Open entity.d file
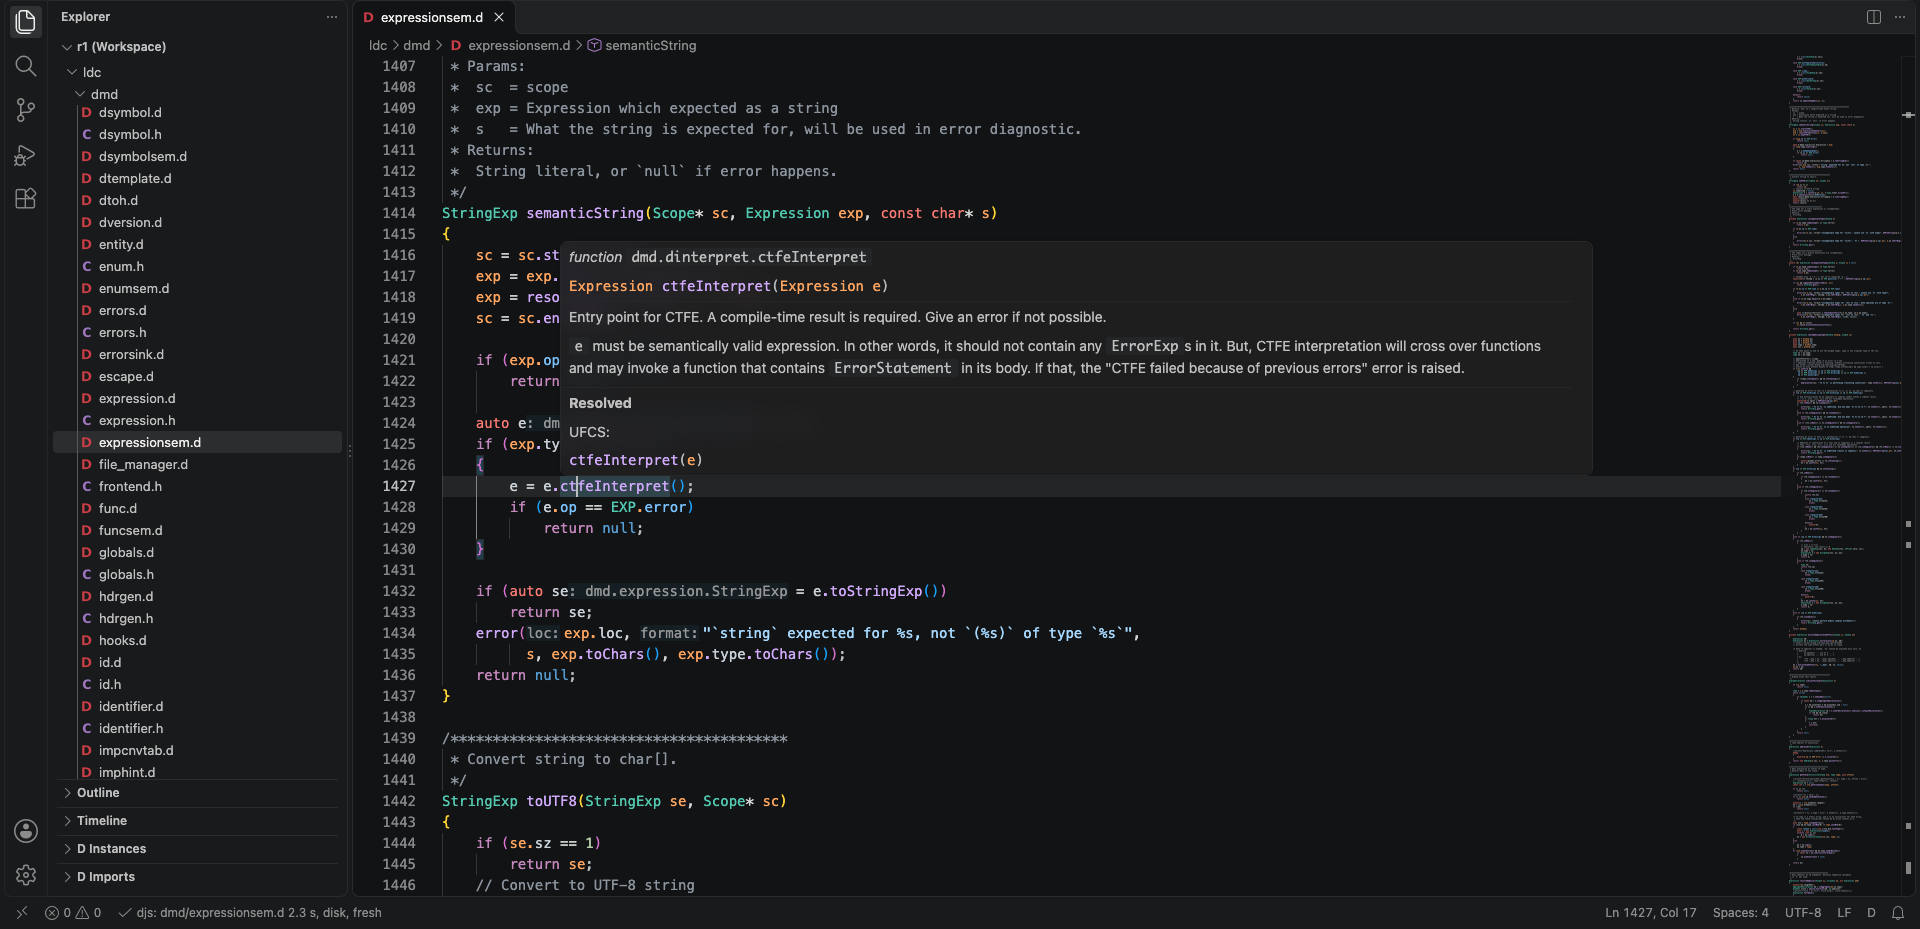The image size is (1920, 929). (121, 245)
